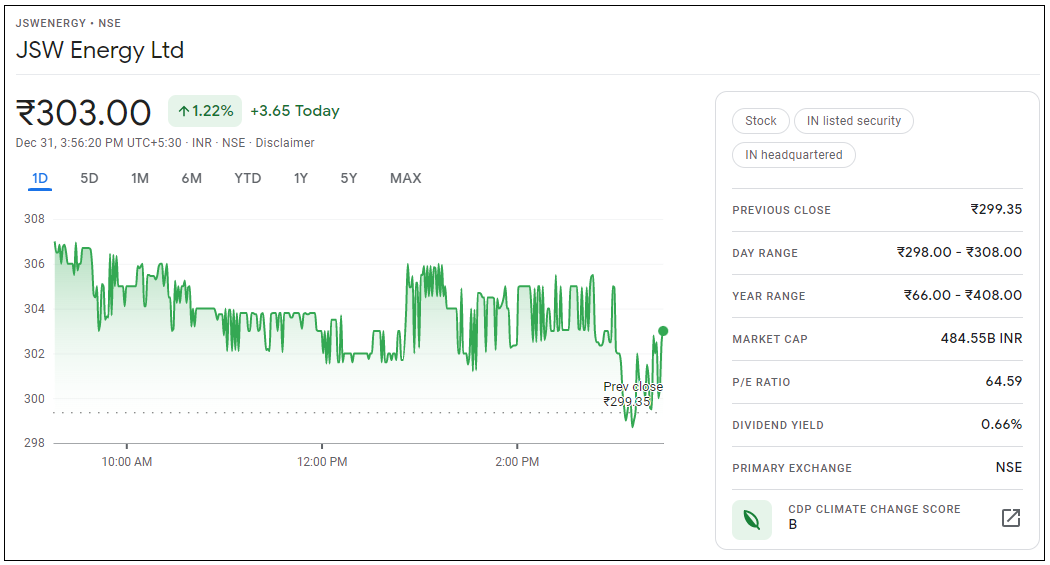Click the JSW Energy Ltd title

tap(100, 50)
